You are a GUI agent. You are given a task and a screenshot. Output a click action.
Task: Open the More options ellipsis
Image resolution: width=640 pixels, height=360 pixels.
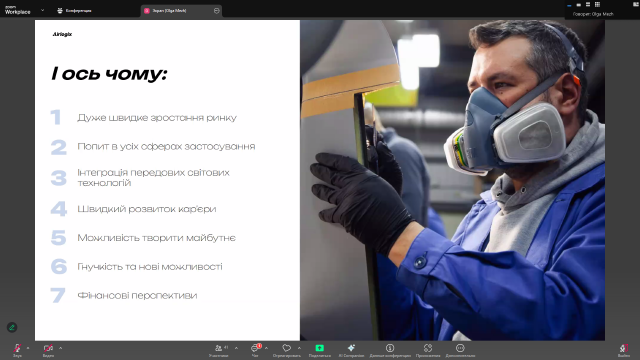click(460, 348)
